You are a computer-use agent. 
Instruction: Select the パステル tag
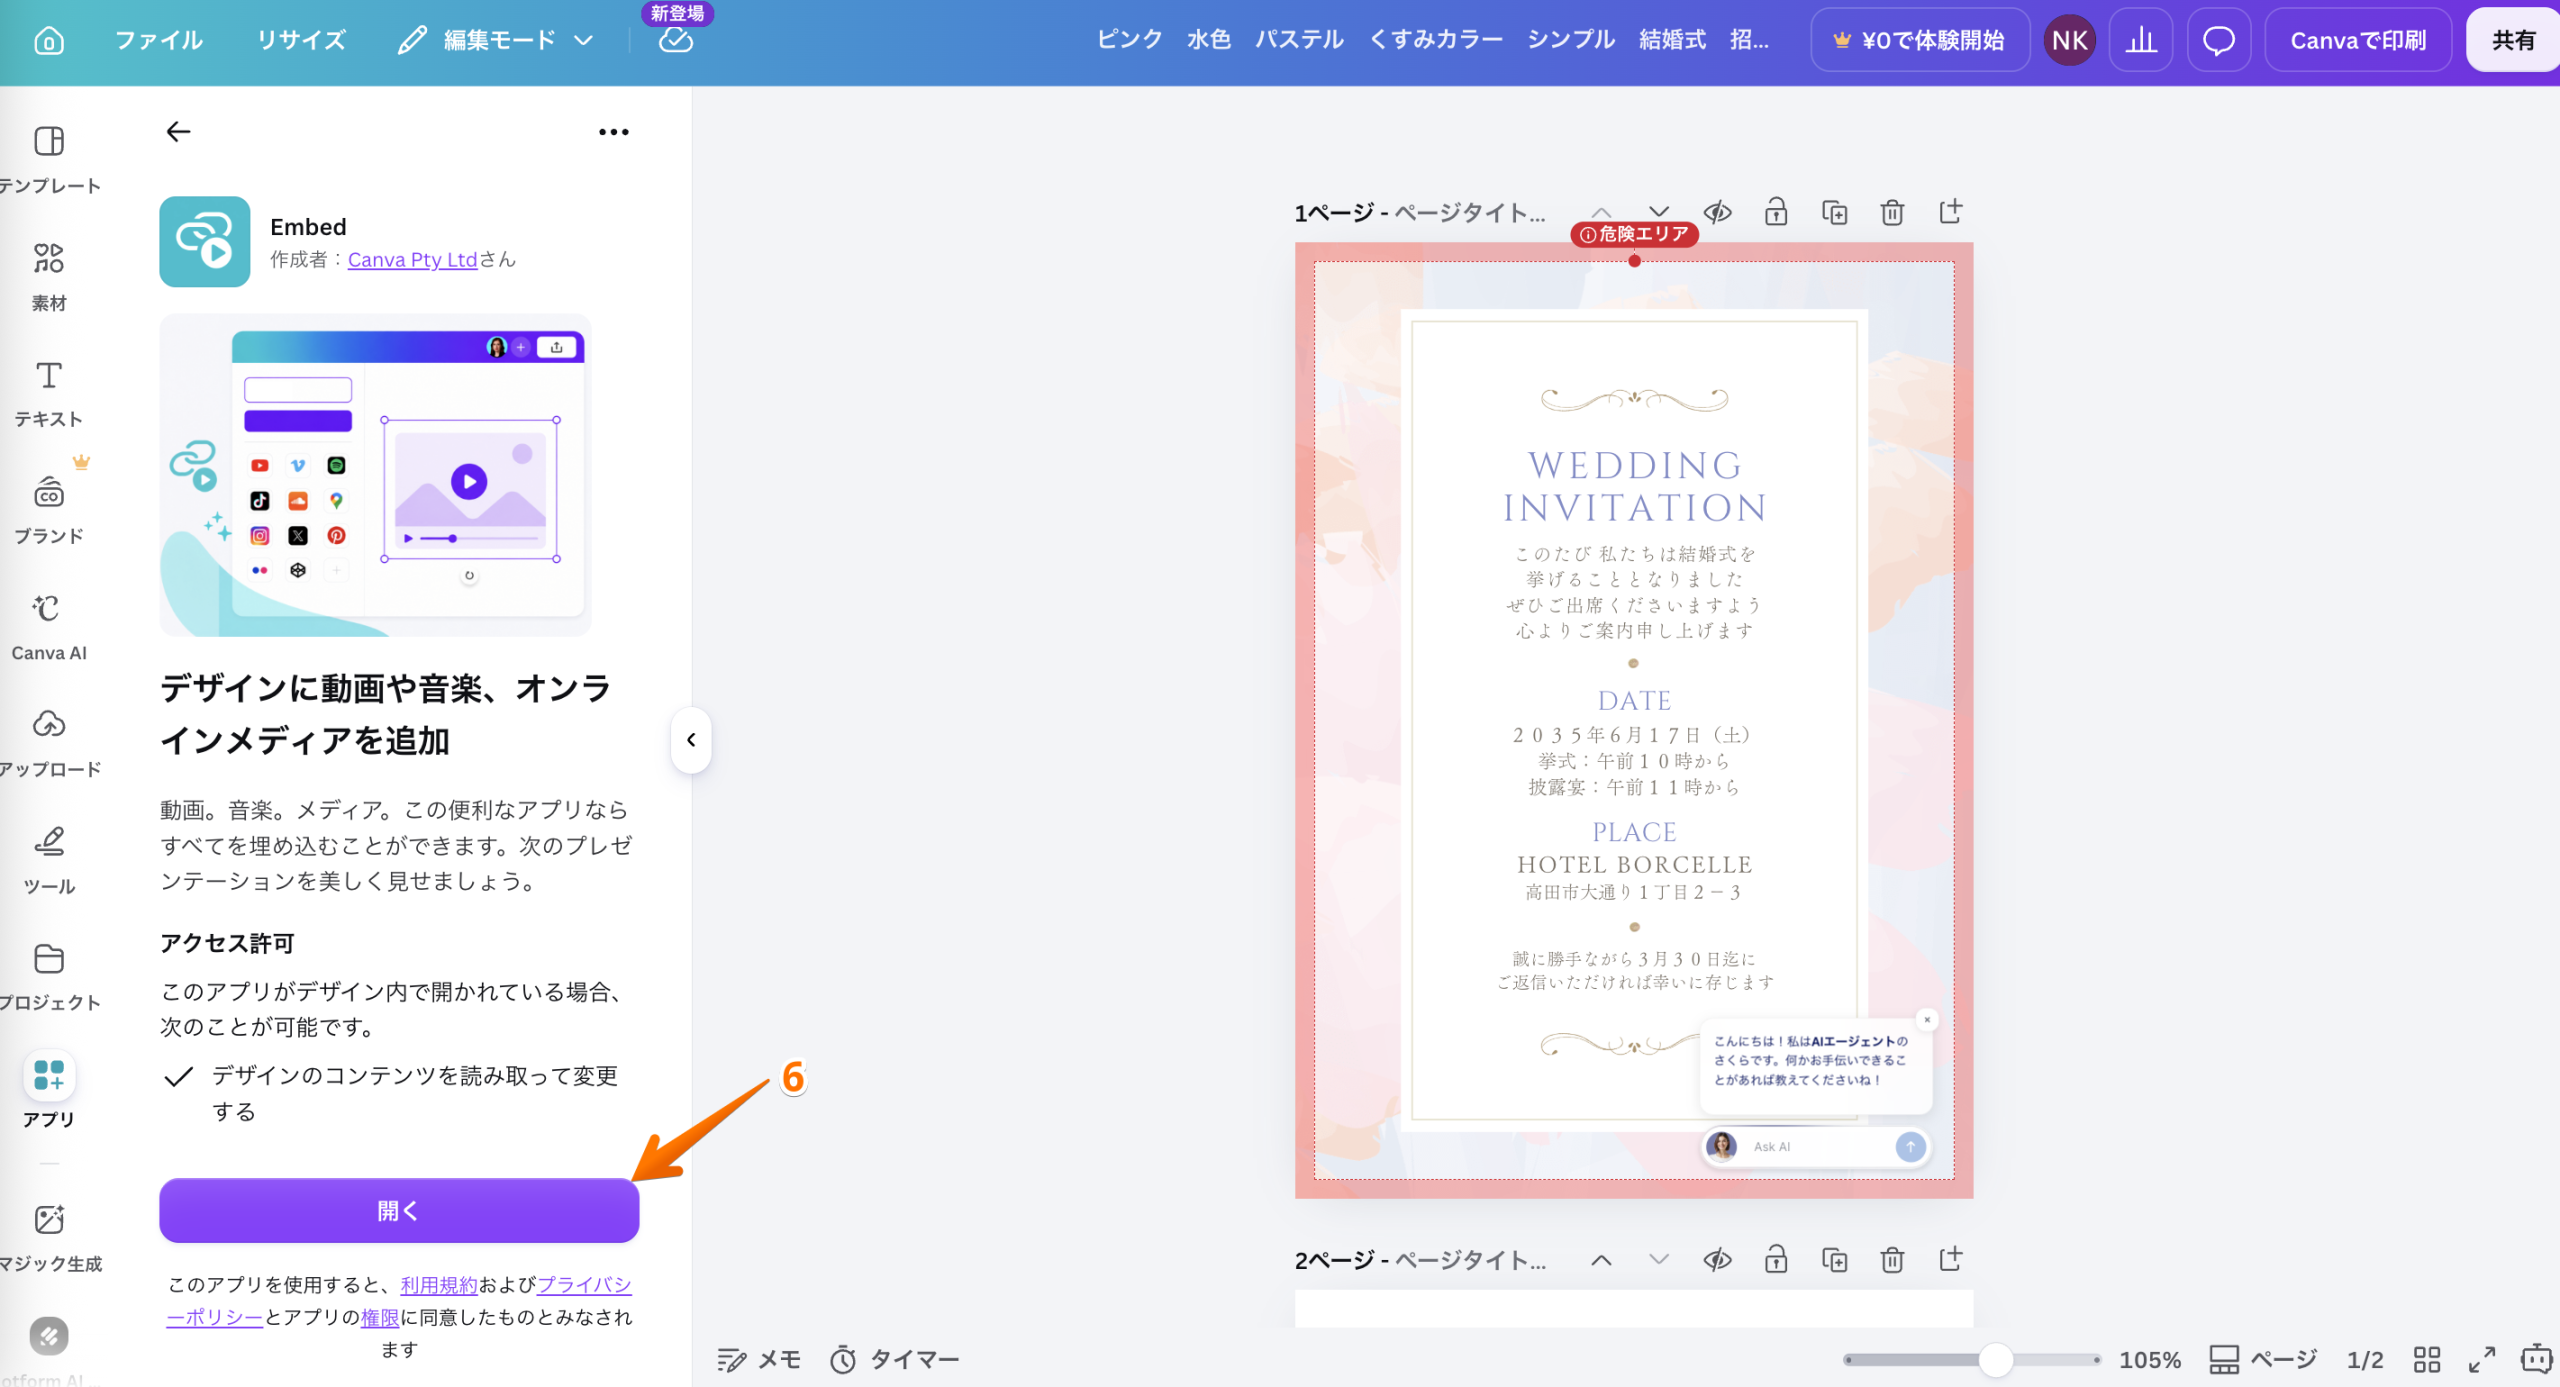pyautogui.click(x=1299, y=40)
